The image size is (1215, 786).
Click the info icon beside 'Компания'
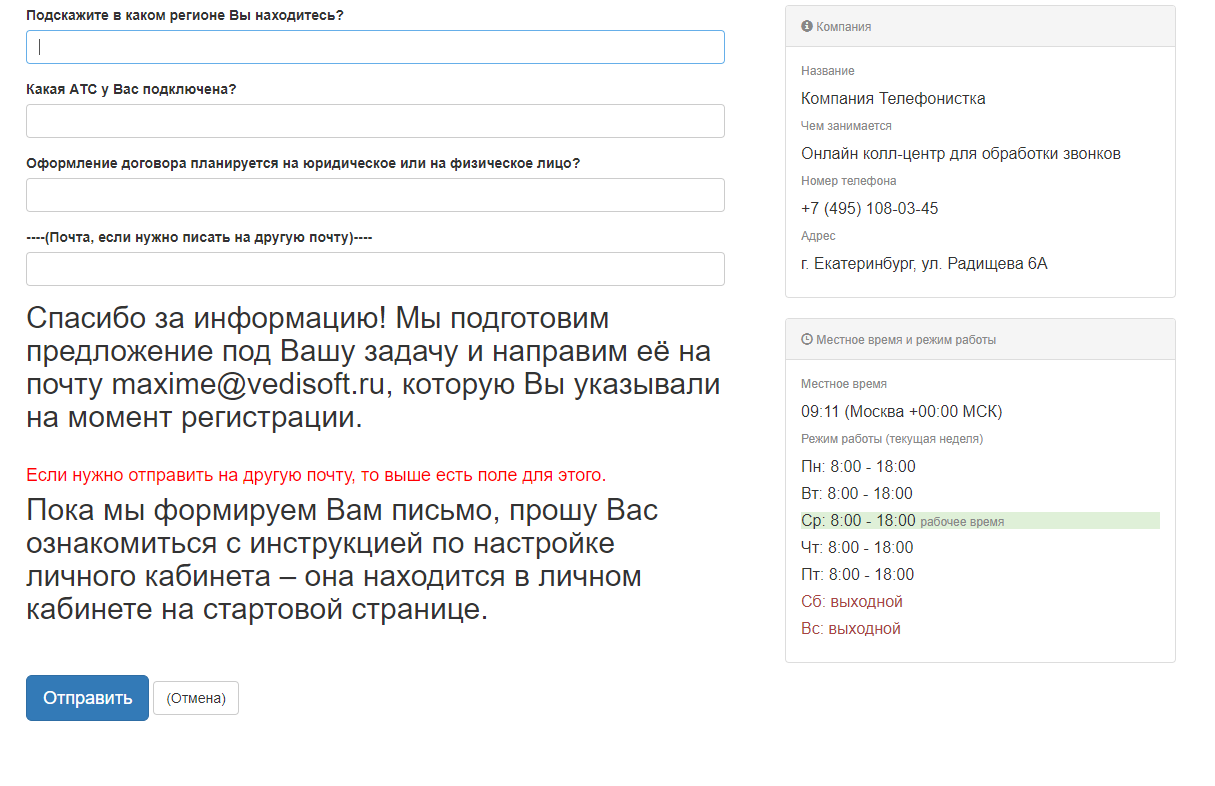[807, 27]
